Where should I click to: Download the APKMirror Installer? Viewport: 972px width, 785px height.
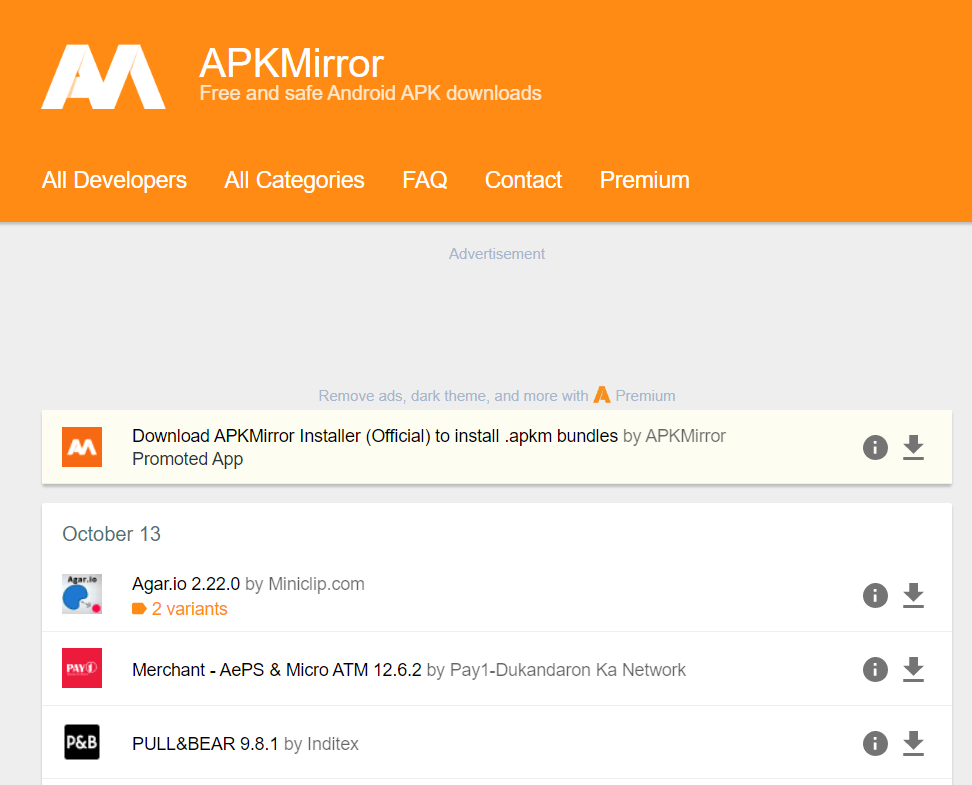tap(913, 447)
